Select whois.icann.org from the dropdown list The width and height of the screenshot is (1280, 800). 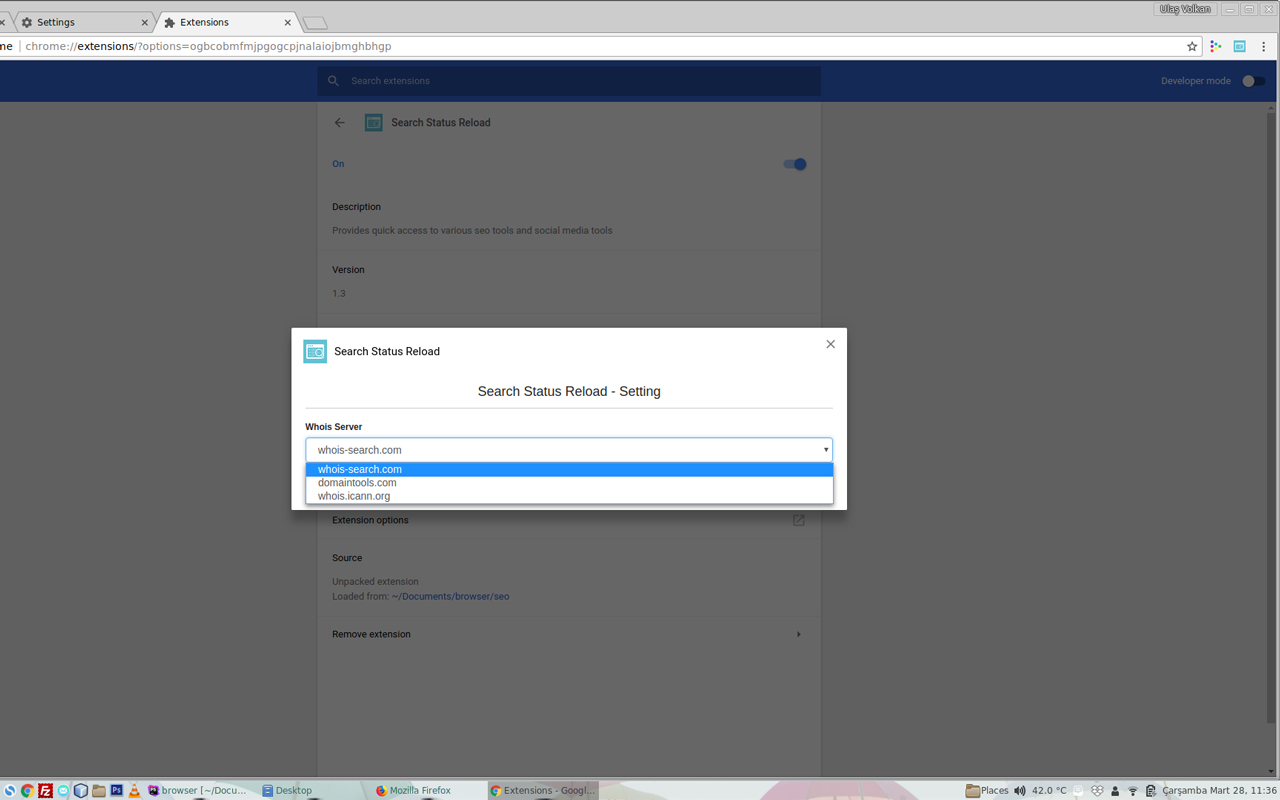[x=354, y=495]
